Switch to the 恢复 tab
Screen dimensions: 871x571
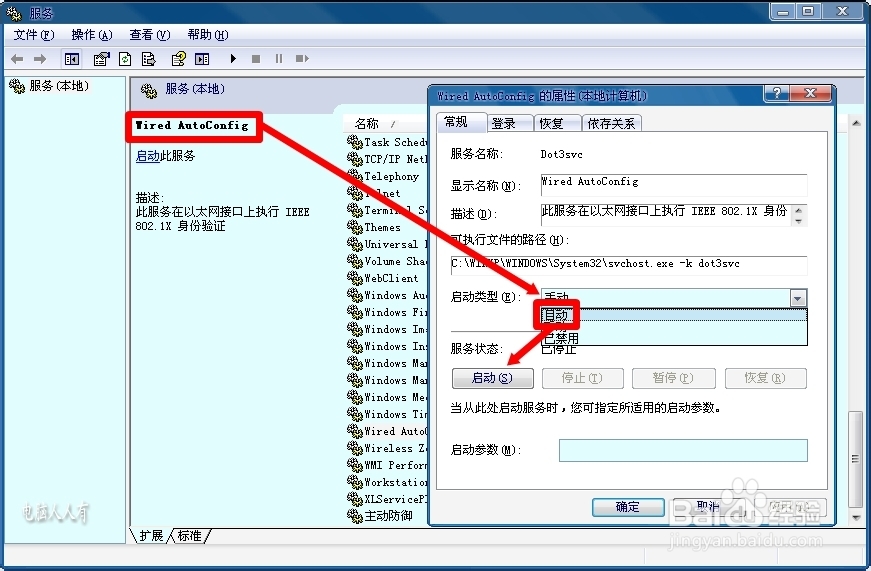pos(557,123)
